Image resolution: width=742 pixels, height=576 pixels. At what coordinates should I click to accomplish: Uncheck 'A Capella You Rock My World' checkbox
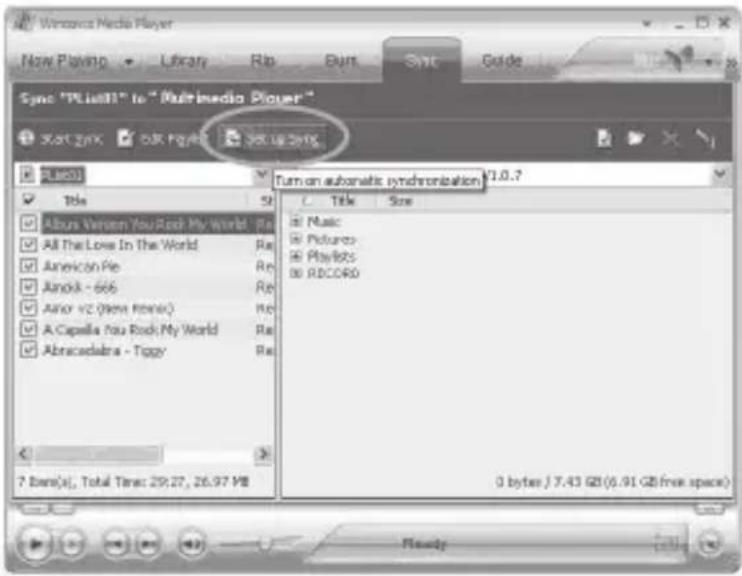(x=28, y=329)
